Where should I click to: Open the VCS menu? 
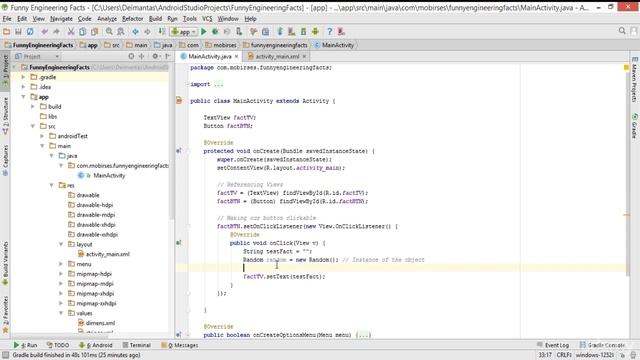pyautogui.click(x=207, y=19)
